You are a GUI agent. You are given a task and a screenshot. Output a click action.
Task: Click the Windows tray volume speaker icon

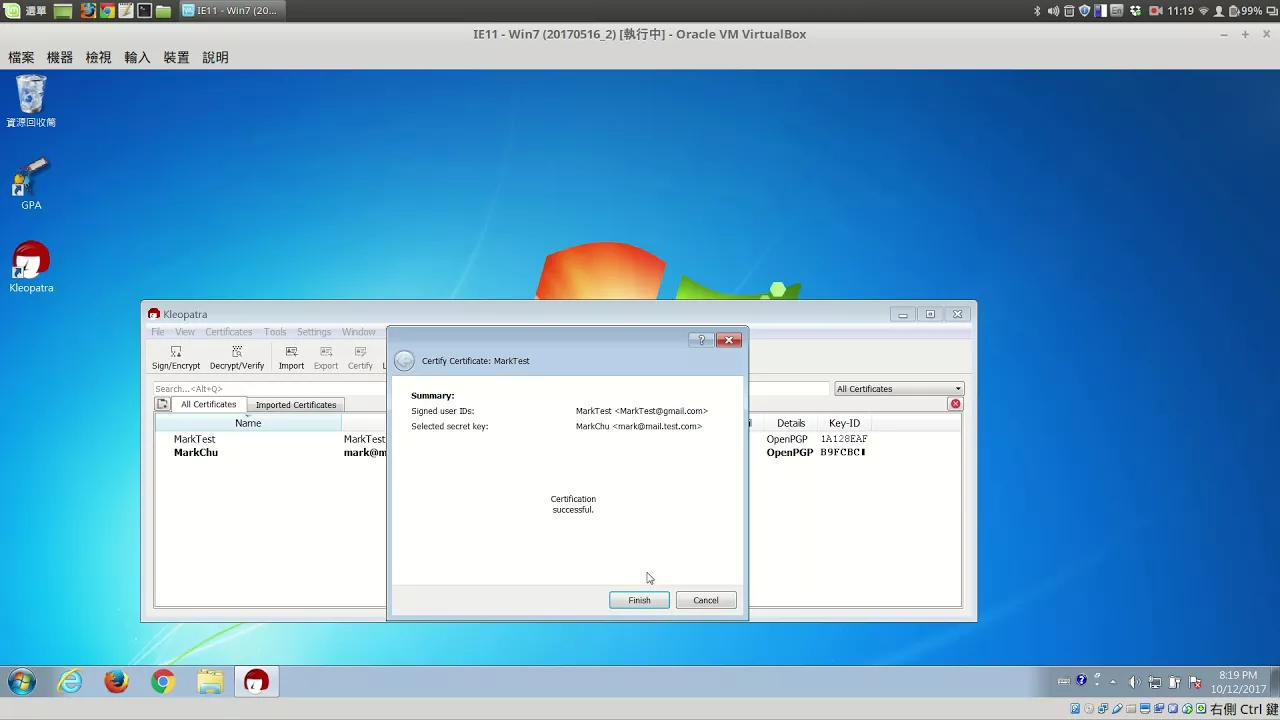[1134, 682]
